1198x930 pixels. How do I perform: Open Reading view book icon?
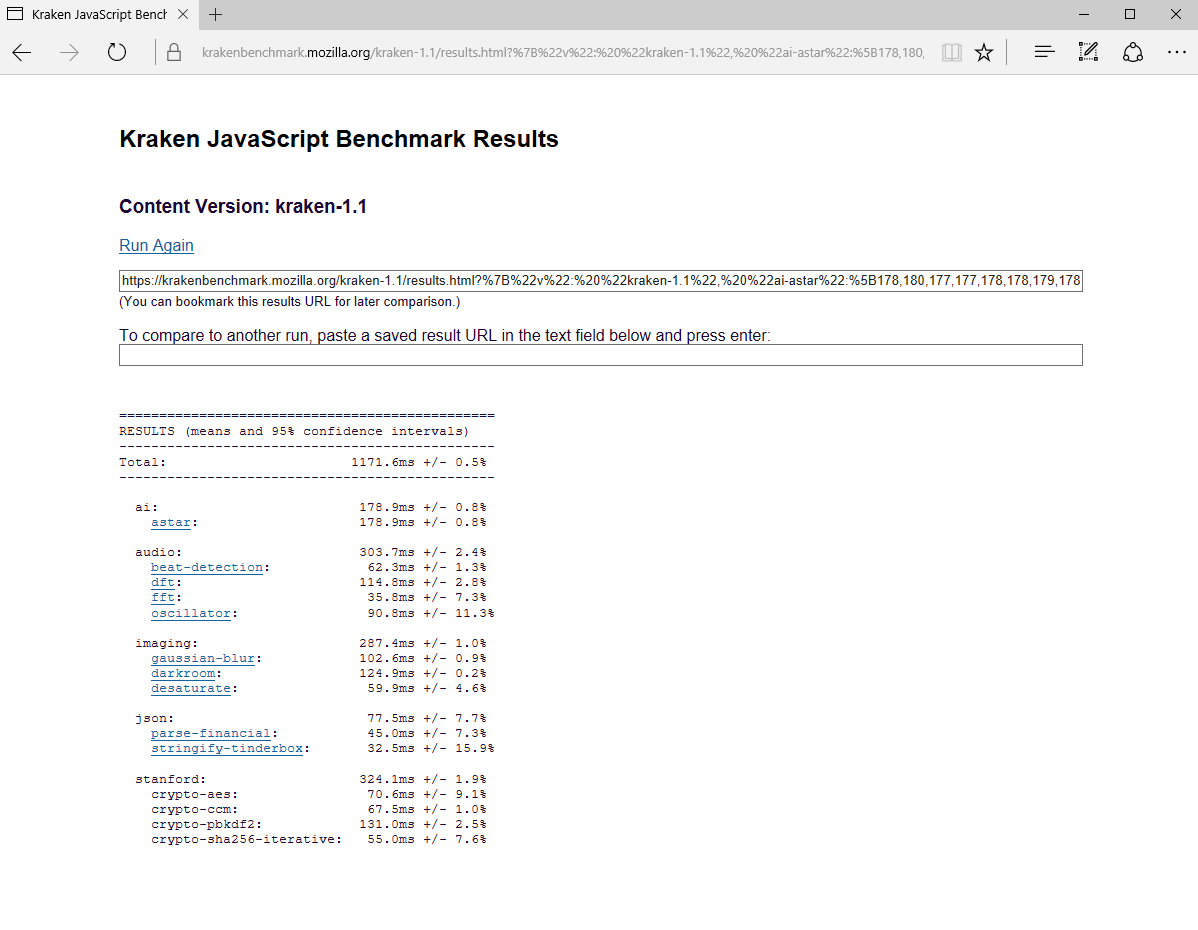point(951,52)
